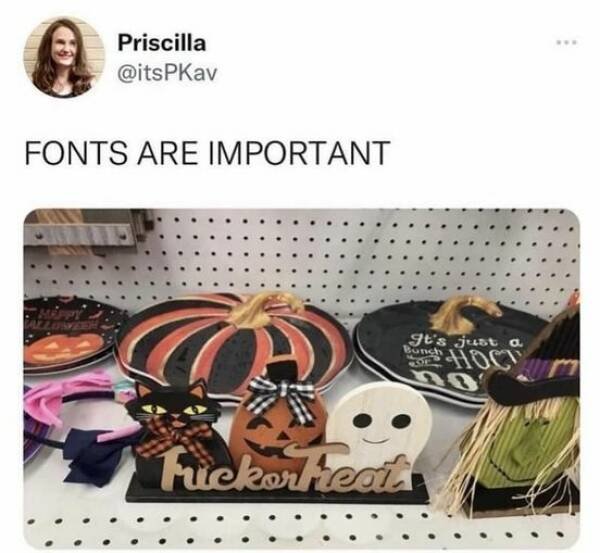
Task: Select the FONTS ARE IMPORTANT tweet text
Action: (x=208, y=153)
